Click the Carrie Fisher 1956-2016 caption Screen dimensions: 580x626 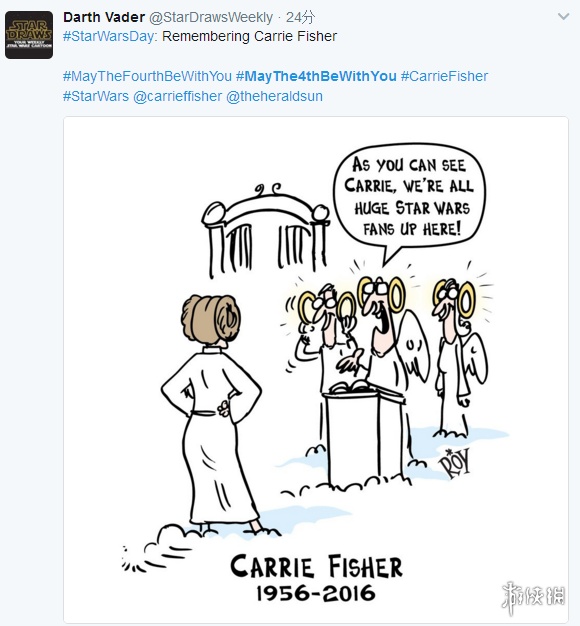(316, 579)
